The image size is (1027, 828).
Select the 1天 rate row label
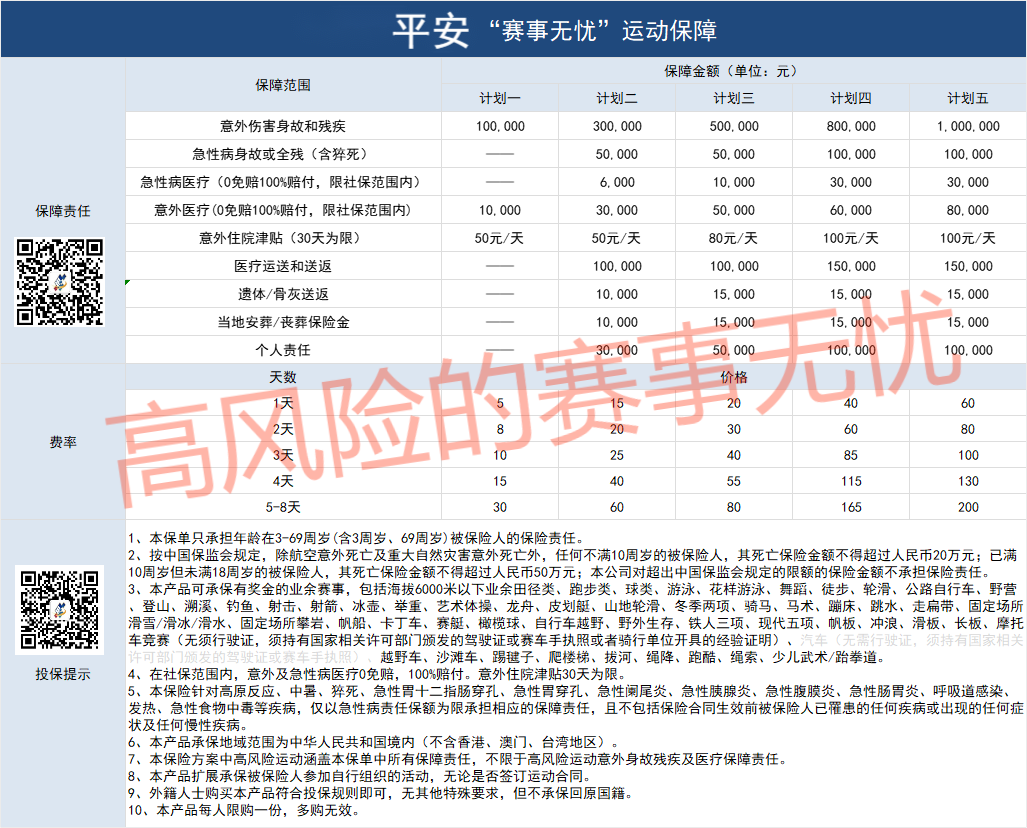(283, 404)
